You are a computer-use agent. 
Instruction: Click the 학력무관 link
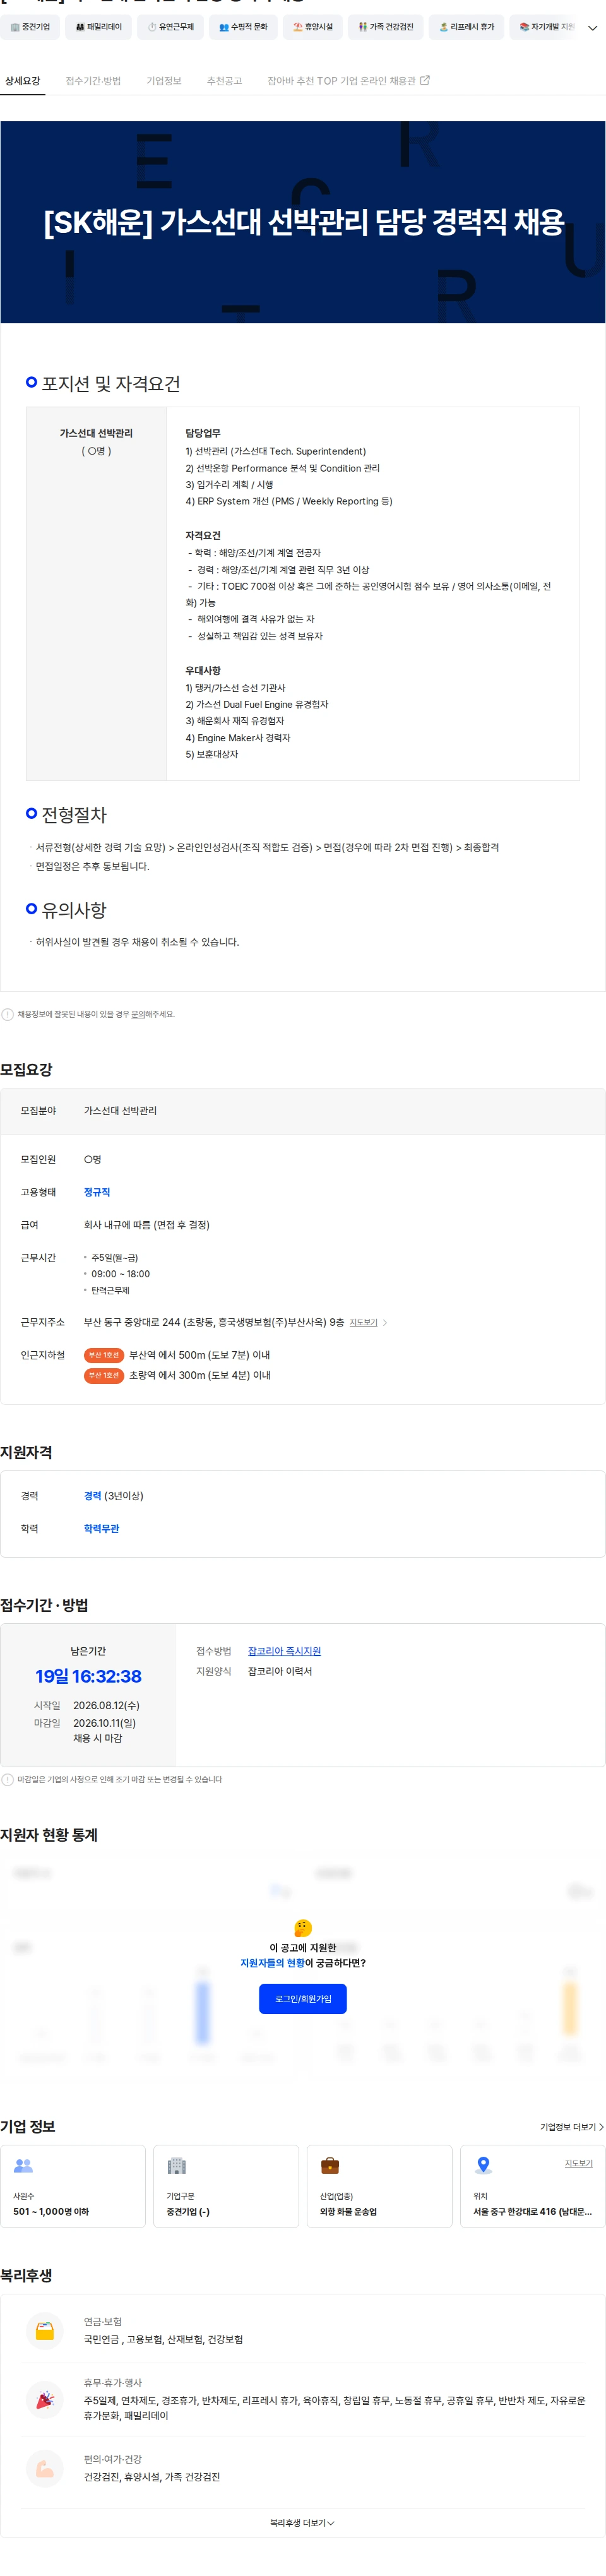pos(101,1528)
